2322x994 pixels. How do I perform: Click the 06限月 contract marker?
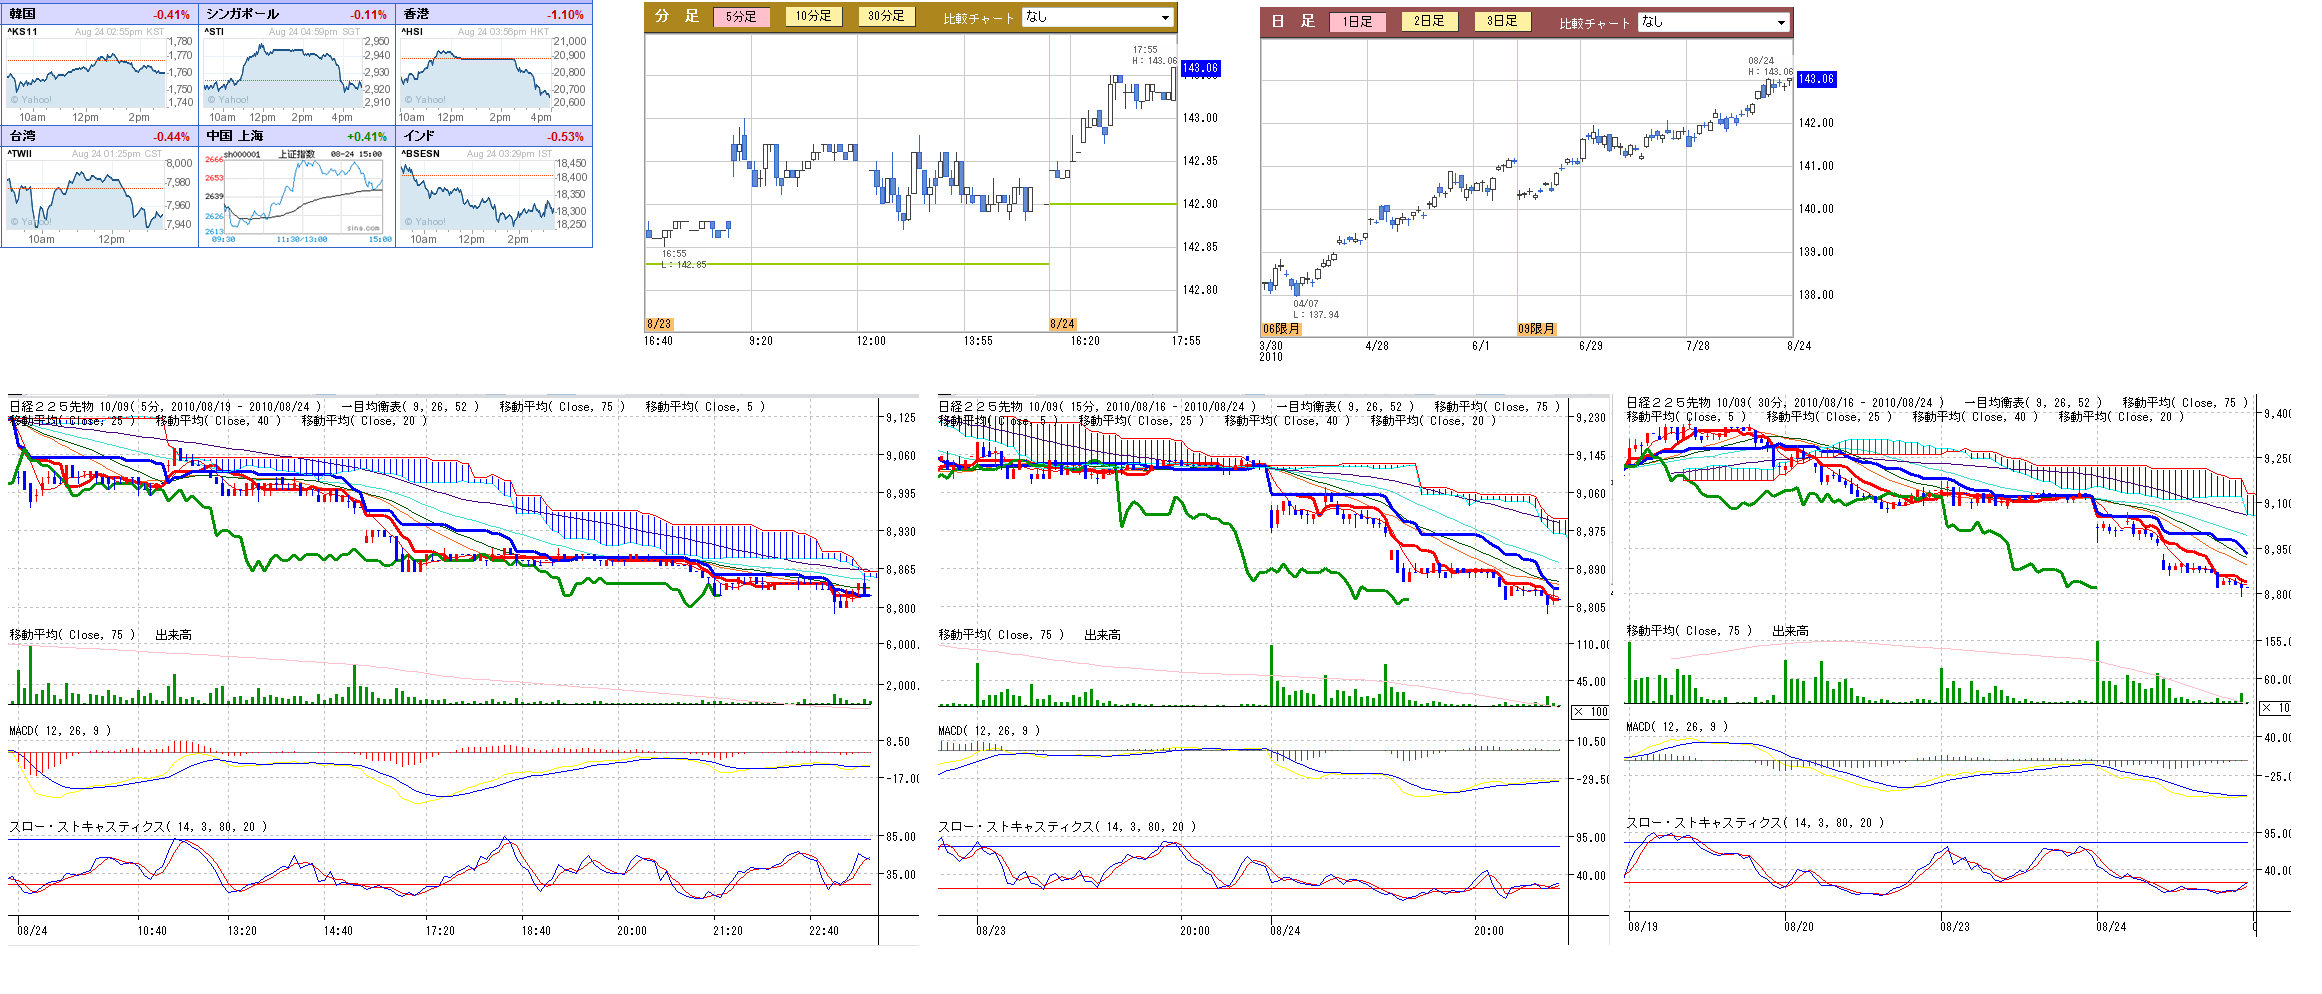[x=1281, y=329]
